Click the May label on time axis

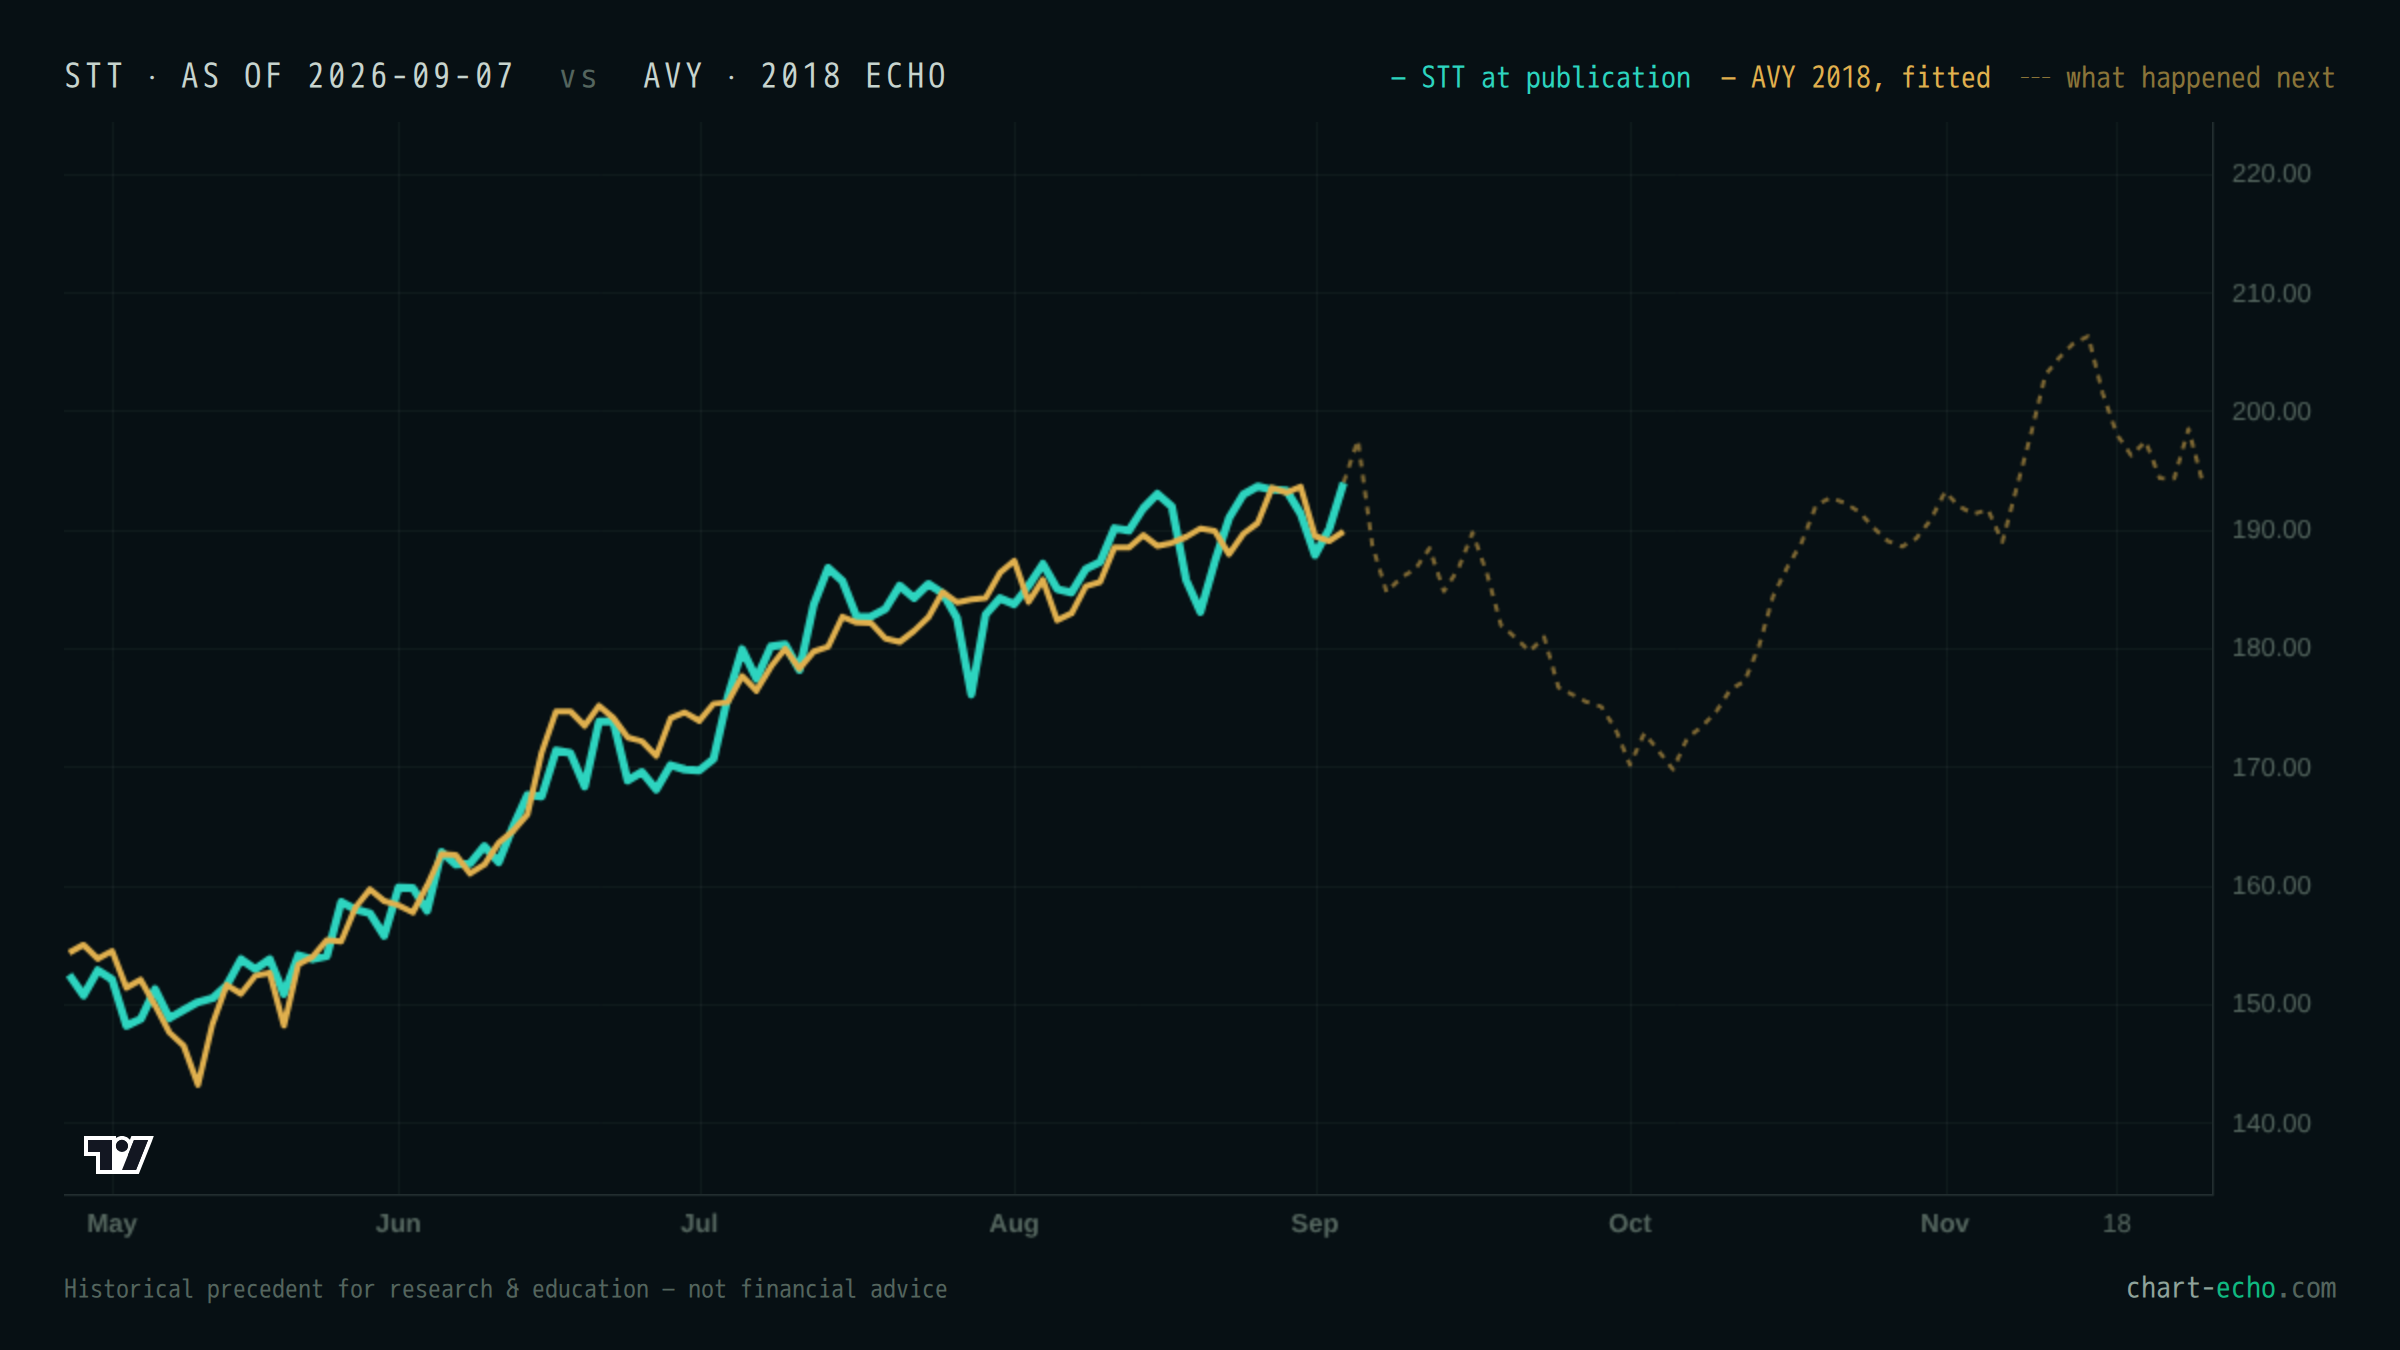(x=112, y=1224)
